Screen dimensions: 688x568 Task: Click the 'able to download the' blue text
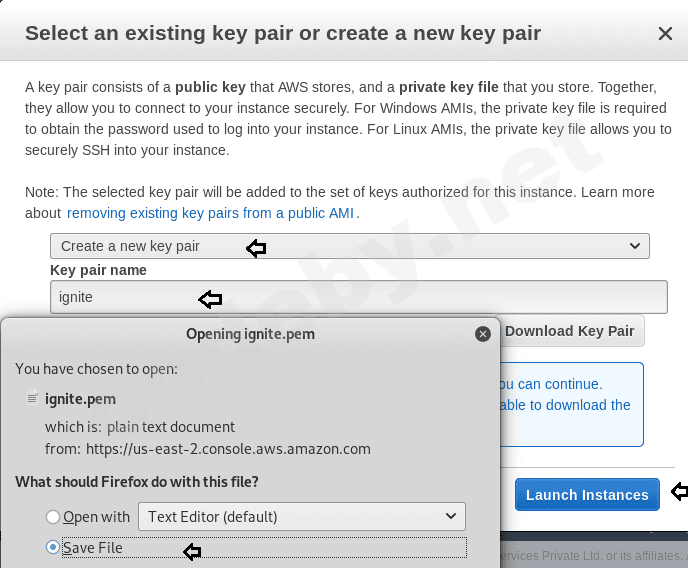point(565,405)
